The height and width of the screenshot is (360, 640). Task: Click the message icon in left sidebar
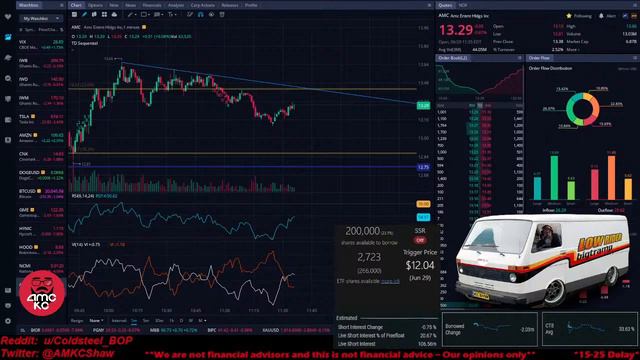8,99
